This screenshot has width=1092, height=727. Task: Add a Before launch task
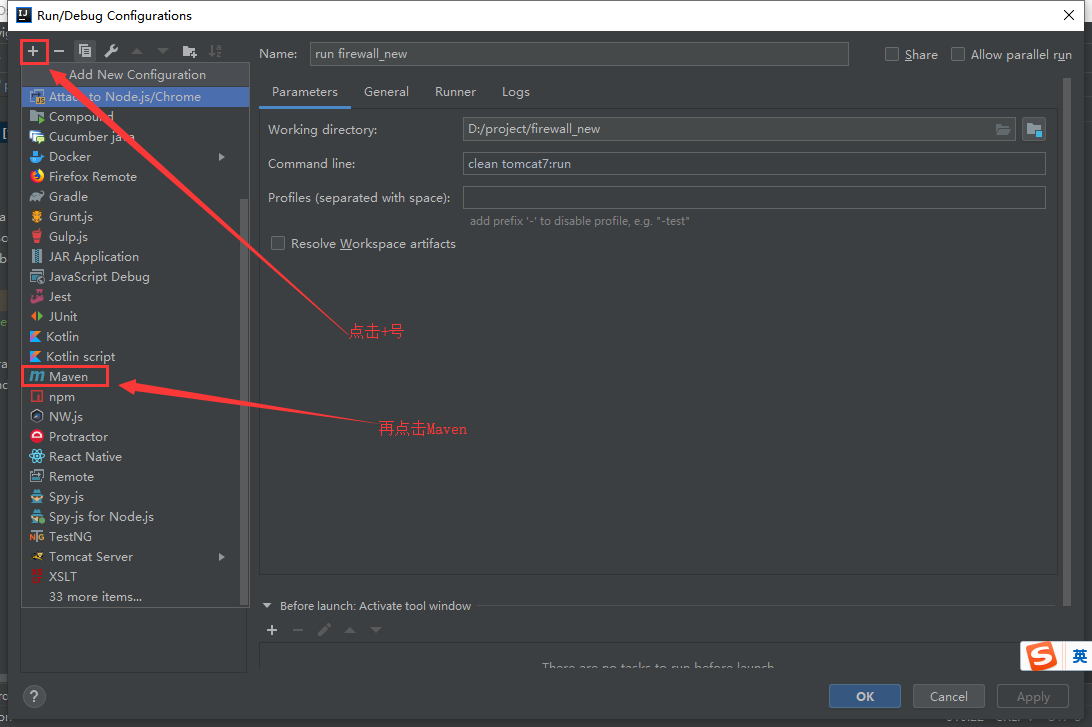pyautogui.click(x=272, y=630)
